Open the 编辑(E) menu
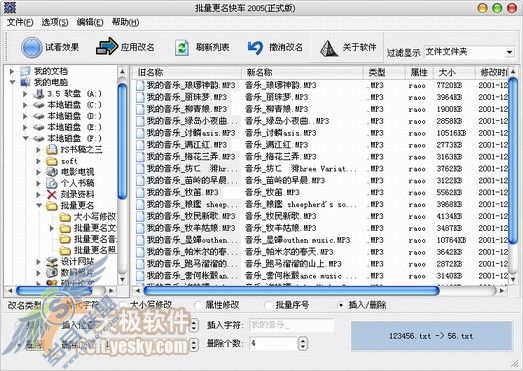Image resolution: width=523 pixels, height=371 pixels. [x=90, y=22]
